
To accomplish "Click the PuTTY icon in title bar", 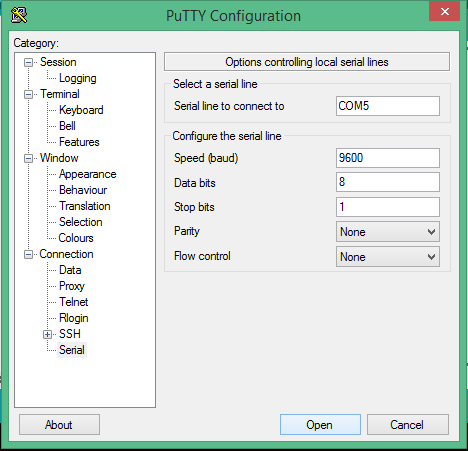I will click(19, 15).
